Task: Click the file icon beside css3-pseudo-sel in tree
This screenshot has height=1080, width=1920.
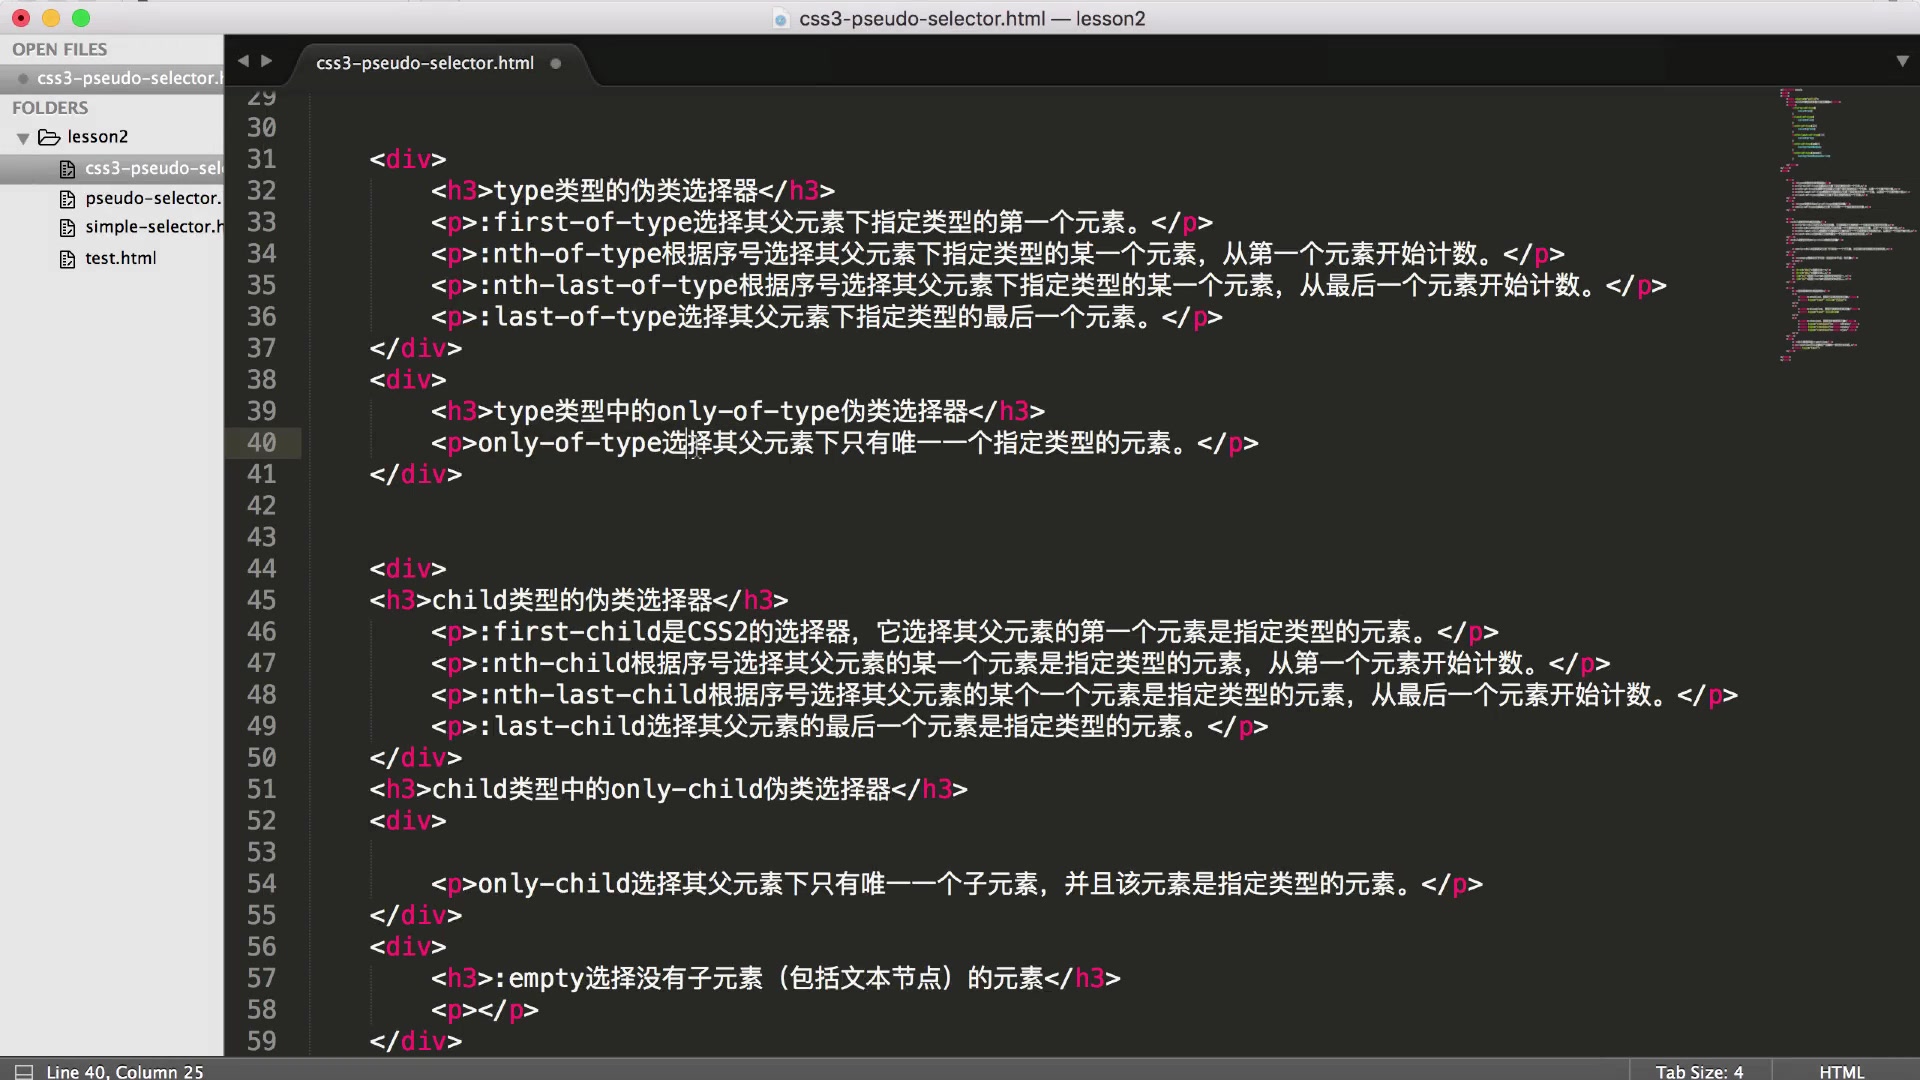Action: tap(67, 169)
